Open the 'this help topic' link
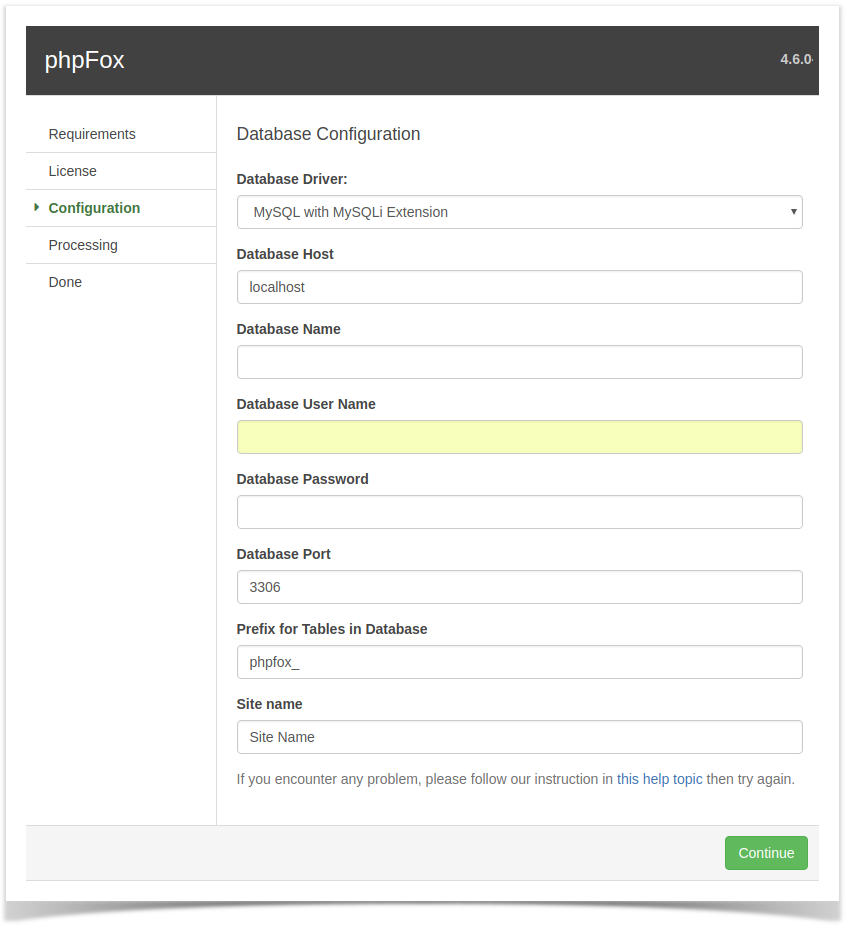853x930 pixels. [x=659, y=779]
